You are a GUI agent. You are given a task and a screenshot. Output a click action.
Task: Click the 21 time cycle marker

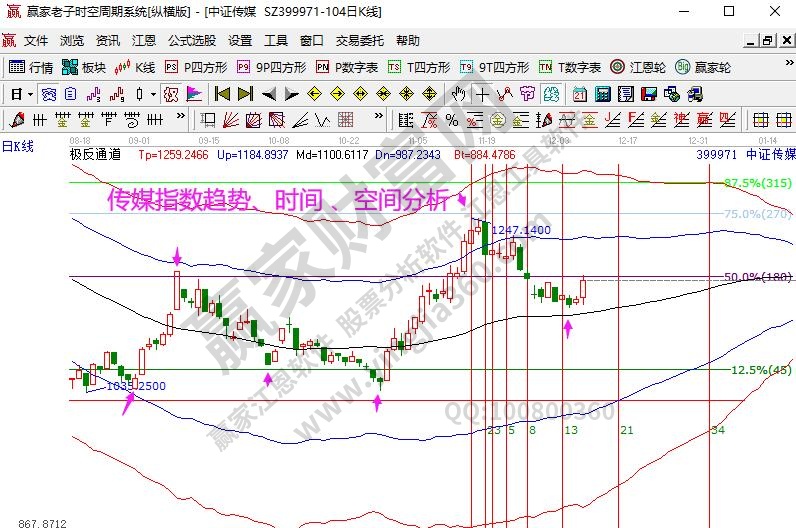point(627,429)
